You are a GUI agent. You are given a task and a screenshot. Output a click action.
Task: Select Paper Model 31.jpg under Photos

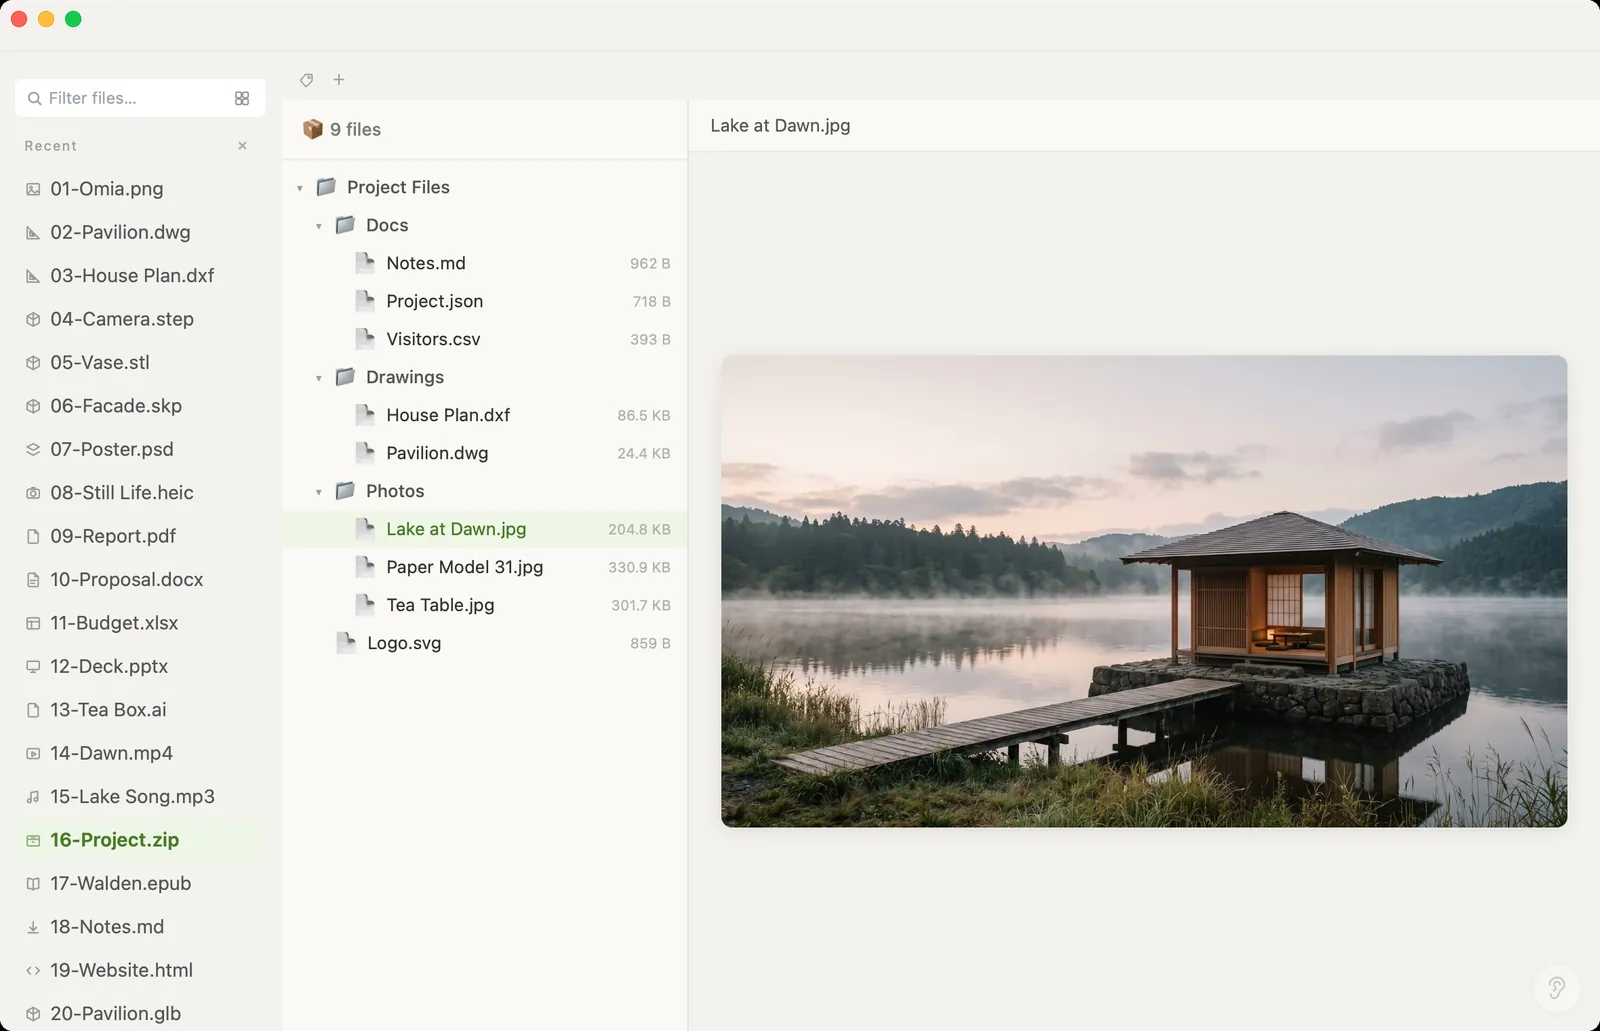point(485,567)
